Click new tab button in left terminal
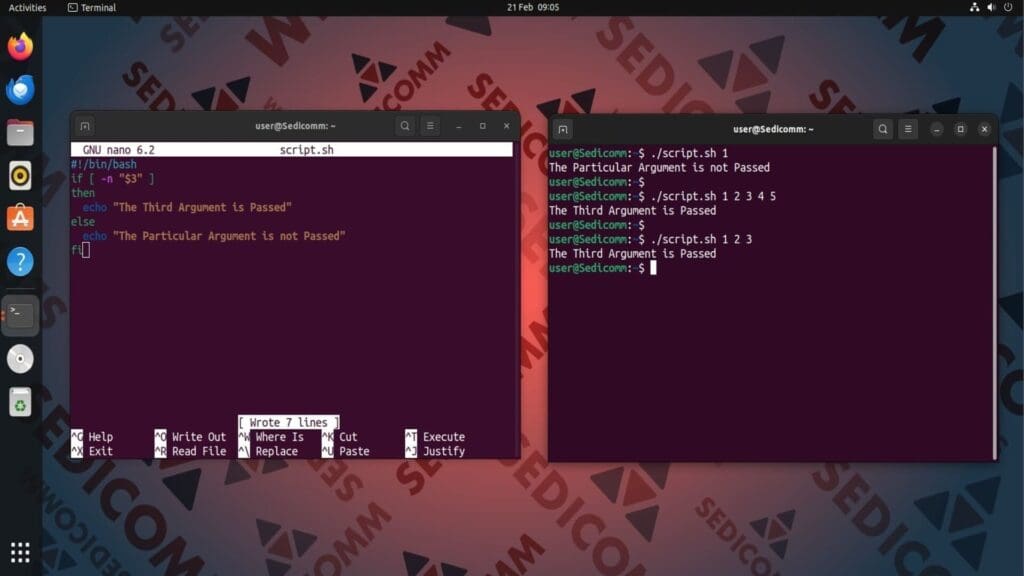Image resolution: width=1024 pixels, height=576 pixels. (85, 126)
